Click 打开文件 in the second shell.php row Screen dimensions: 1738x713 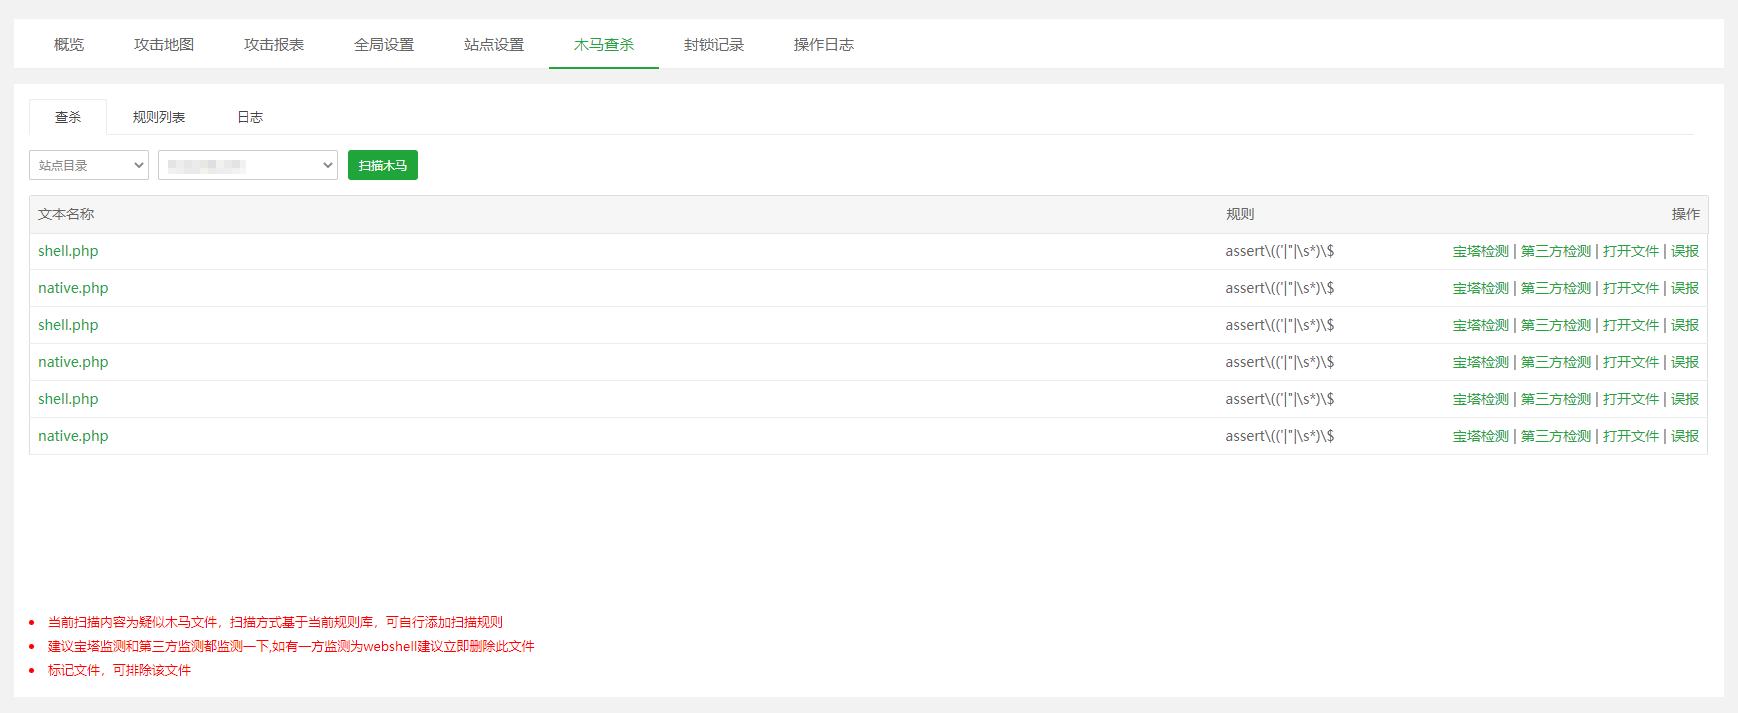tap(1630, 325)
